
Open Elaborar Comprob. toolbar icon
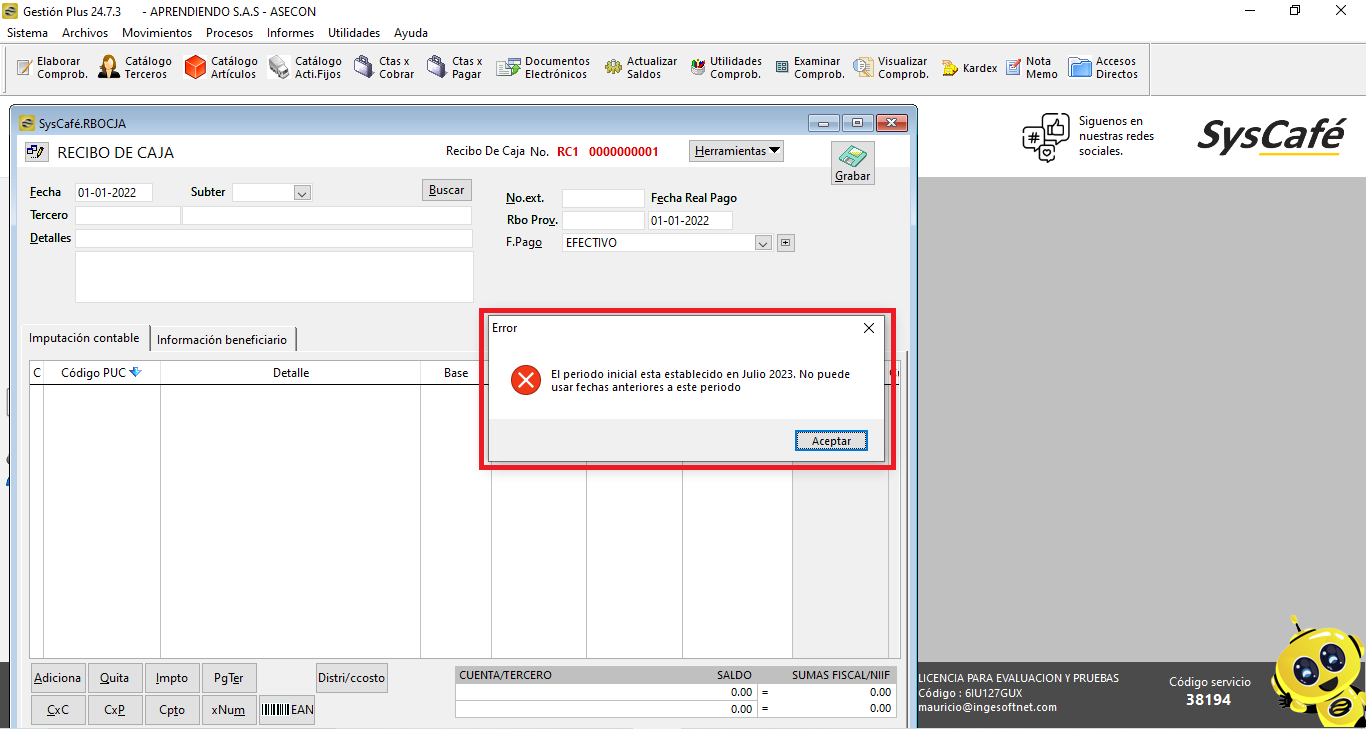coord(25,68)
